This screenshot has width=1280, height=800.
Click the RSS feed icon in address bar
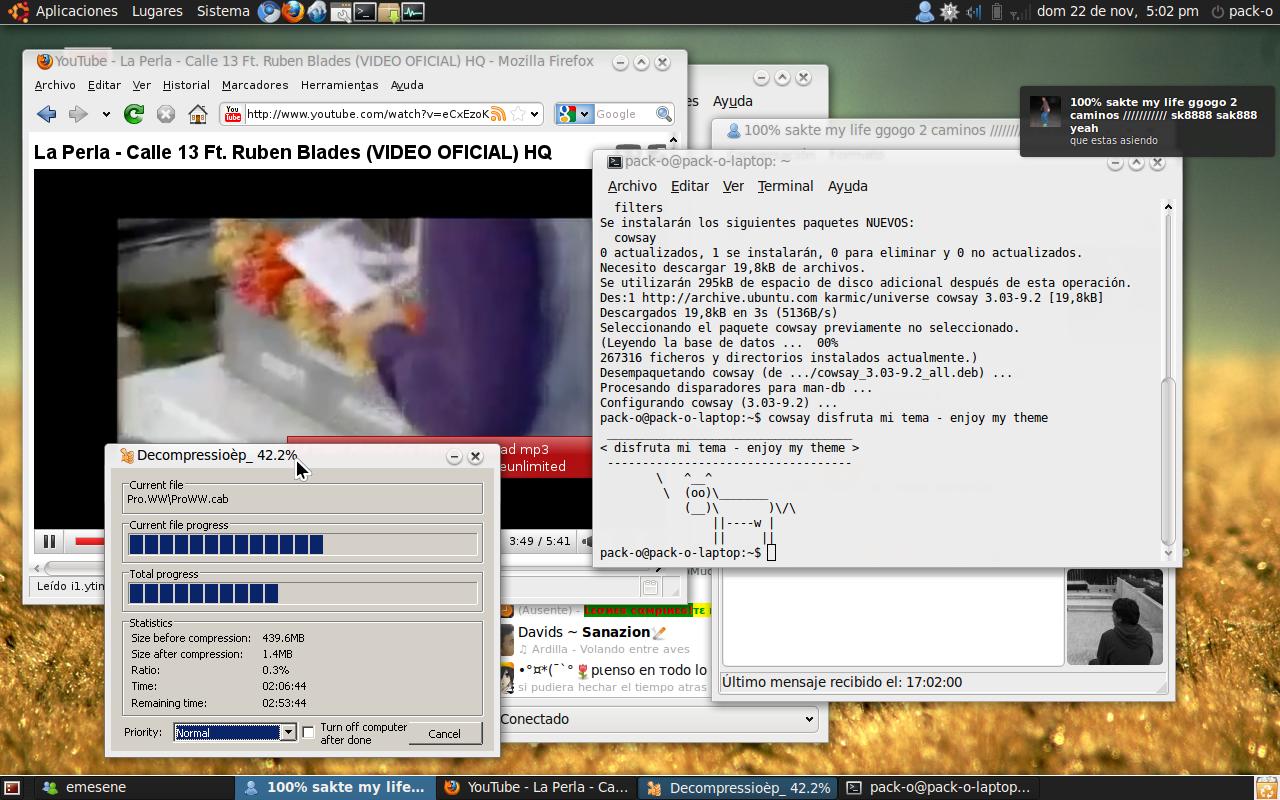click(497, 114)
